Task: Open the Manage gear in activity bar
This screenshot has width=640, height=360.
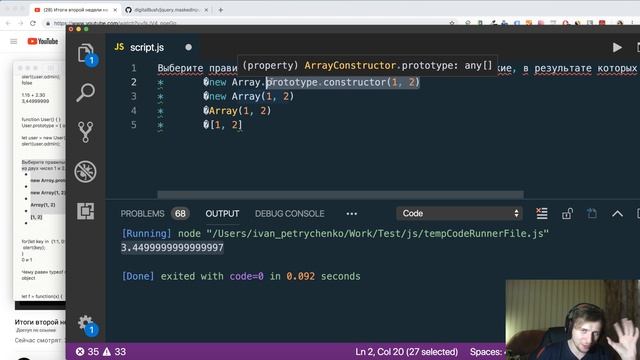Action: (x=85, y=323)
